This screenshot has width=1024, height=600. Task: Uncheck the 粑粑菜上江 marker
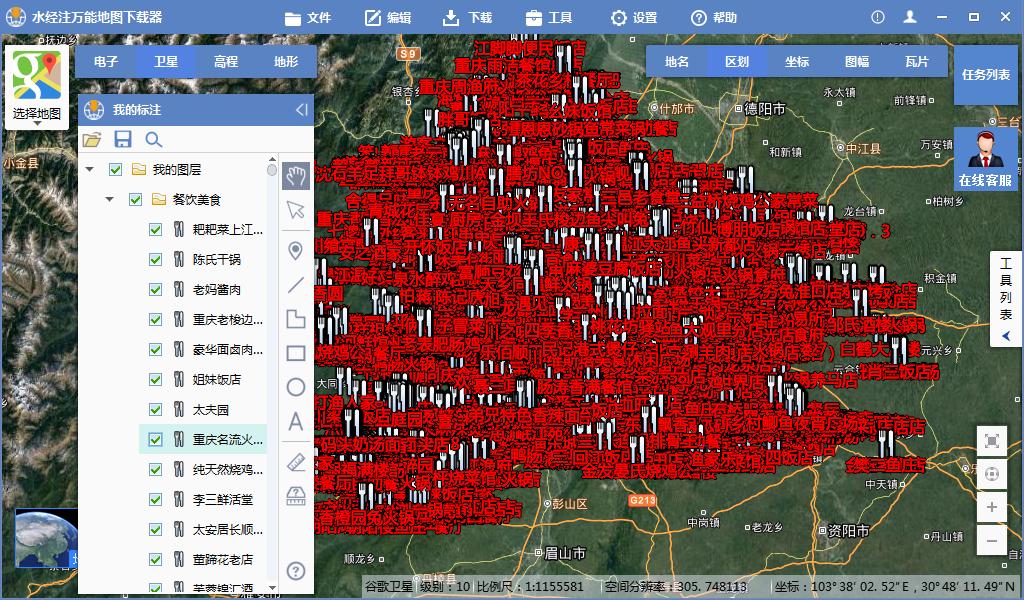tap(155, 230)
